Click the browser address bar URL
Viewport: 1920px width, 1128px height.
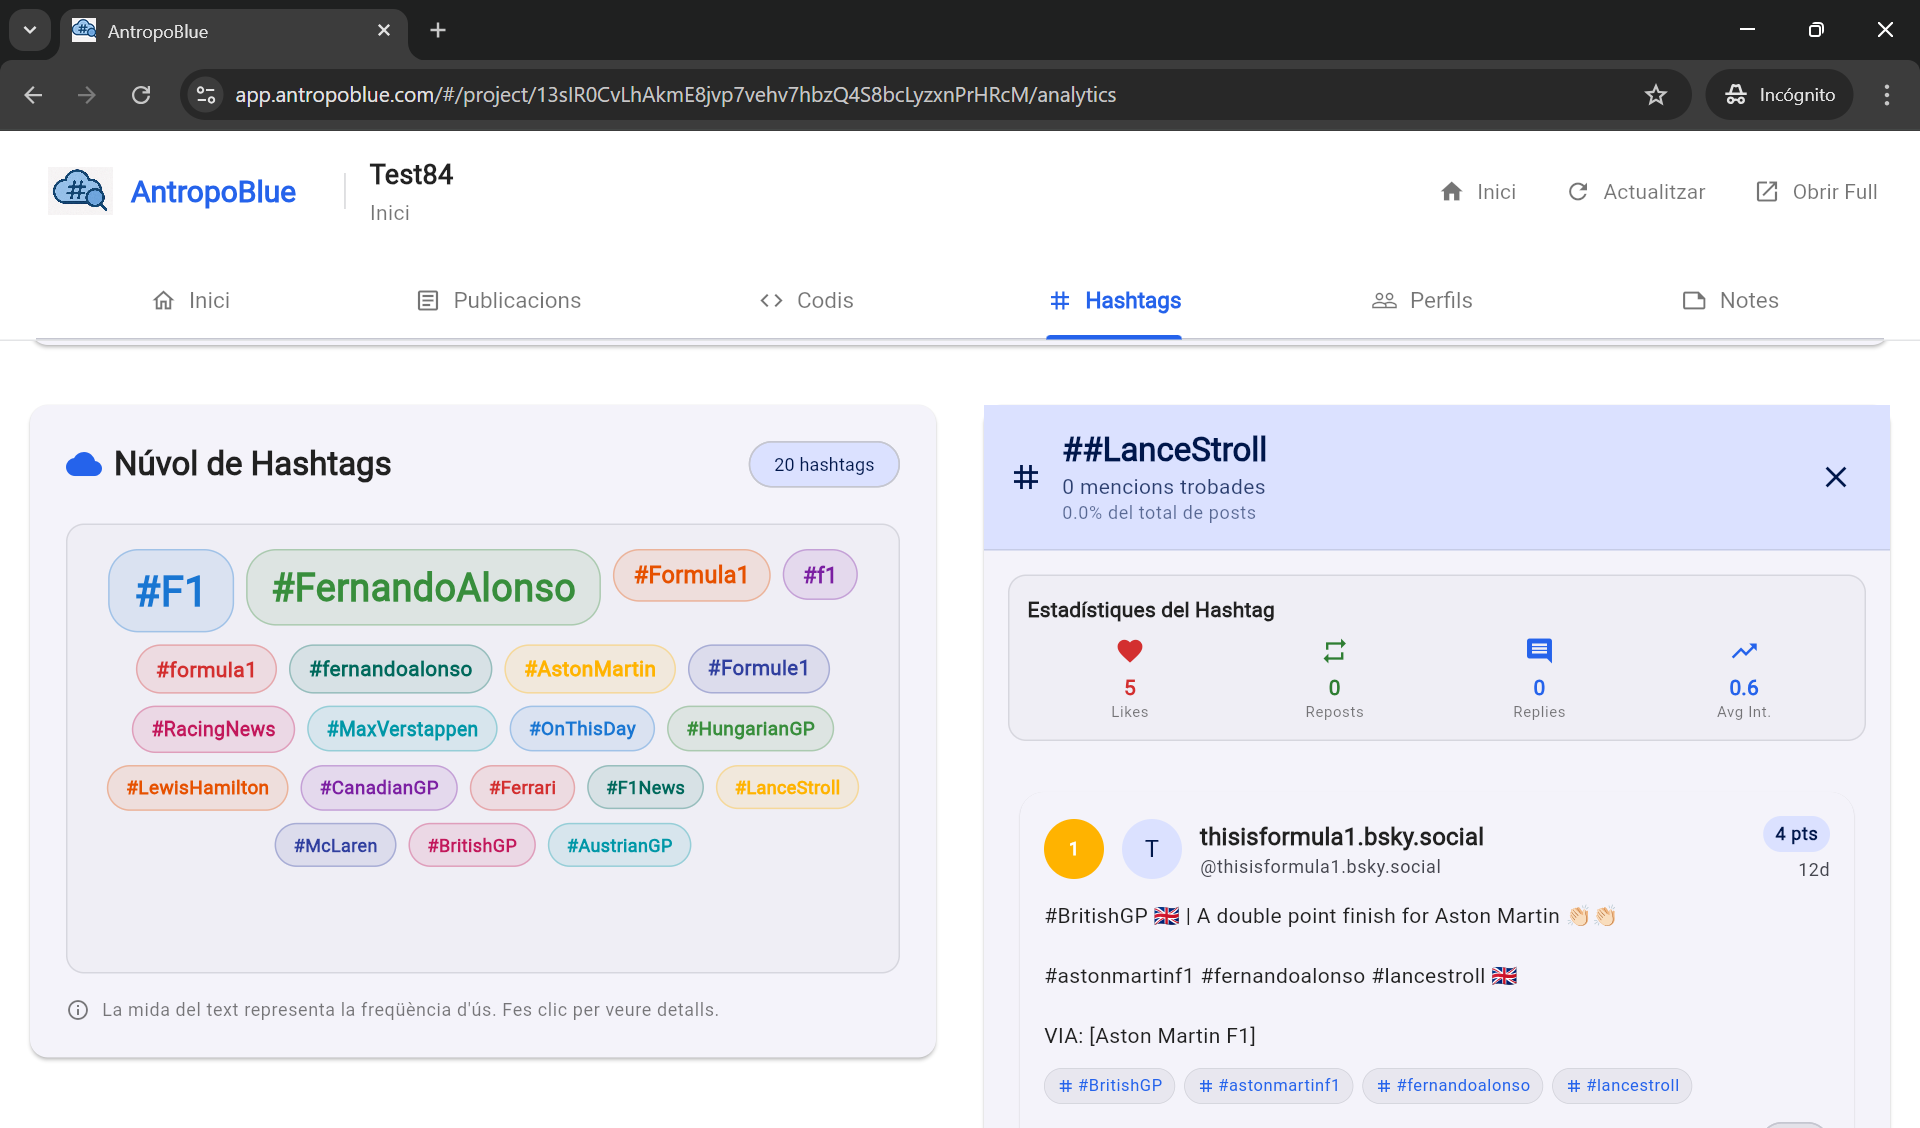point(675,95)
